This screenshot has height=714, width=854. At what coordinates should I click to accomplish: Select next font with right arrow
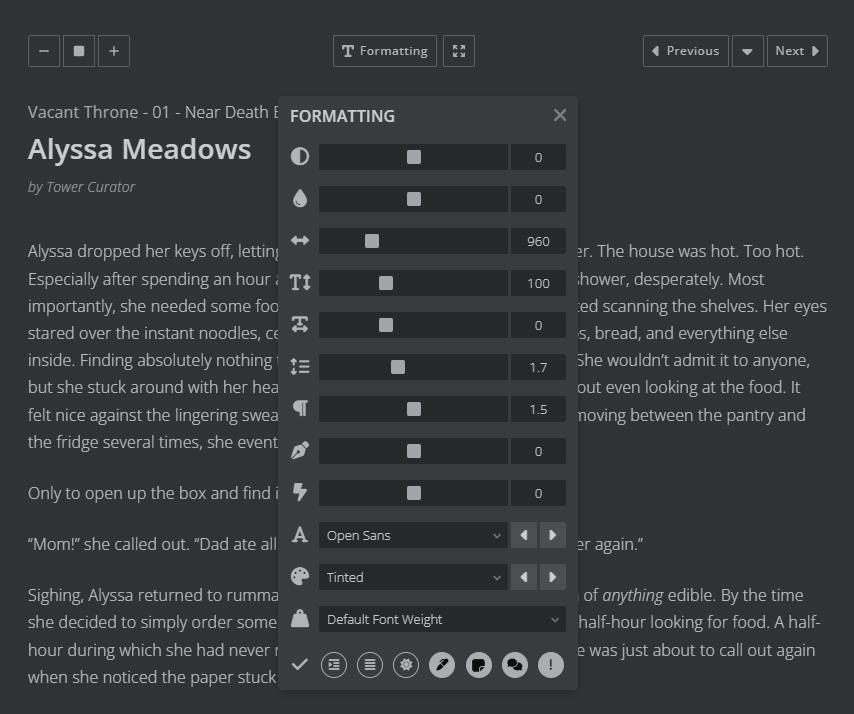[553, 535]
